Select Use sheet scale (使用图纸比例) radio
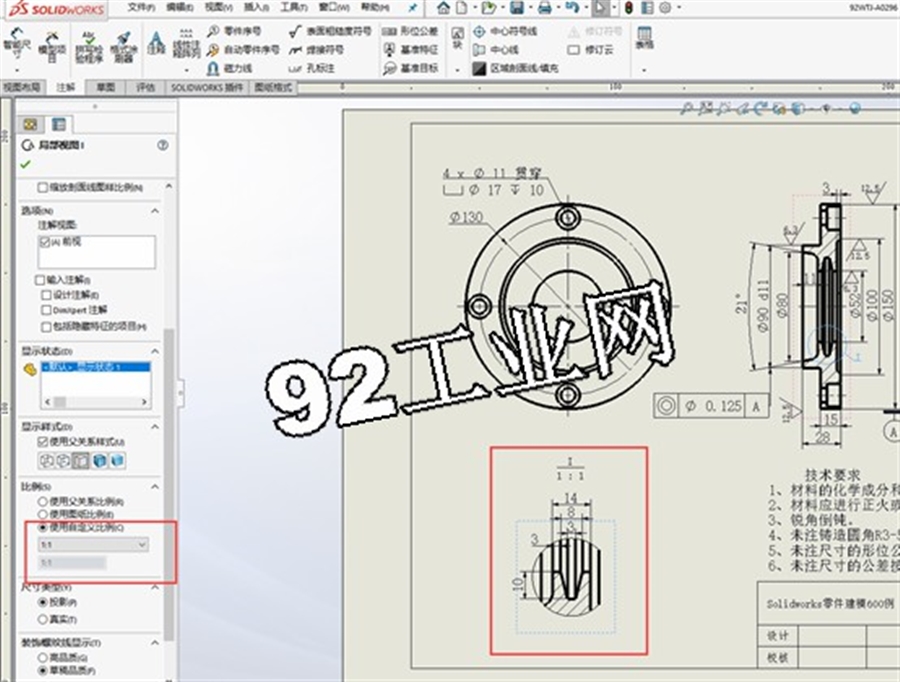 point(42,514)
